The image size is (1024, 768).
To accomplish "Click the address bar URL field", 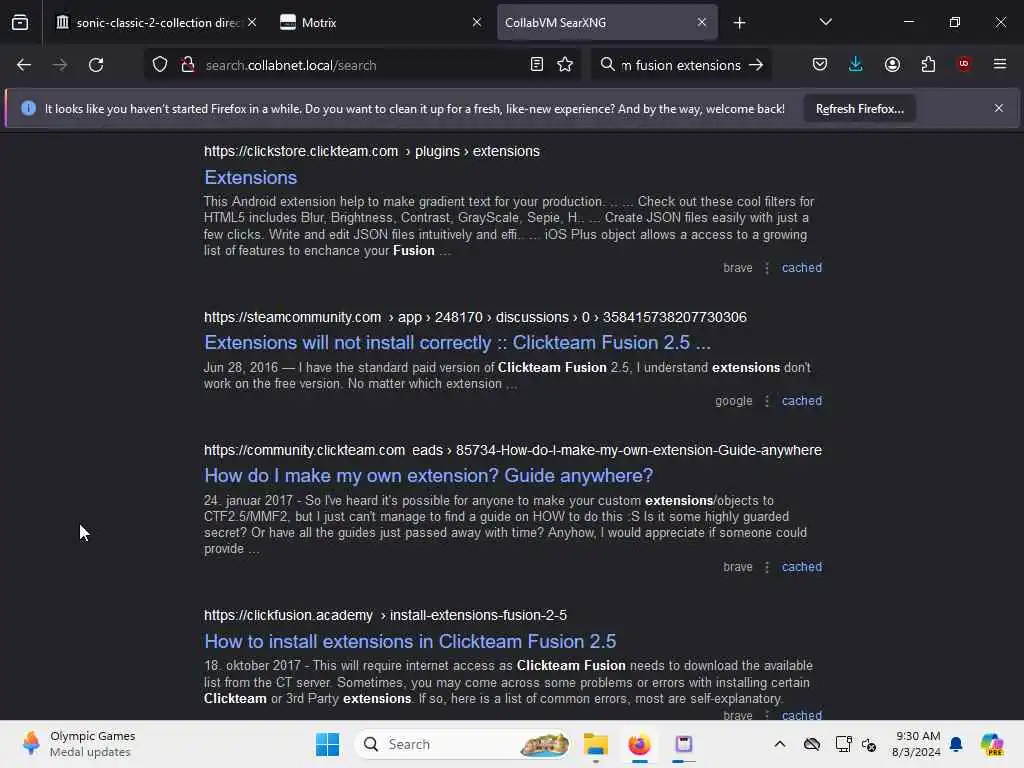I will [362, 65].
